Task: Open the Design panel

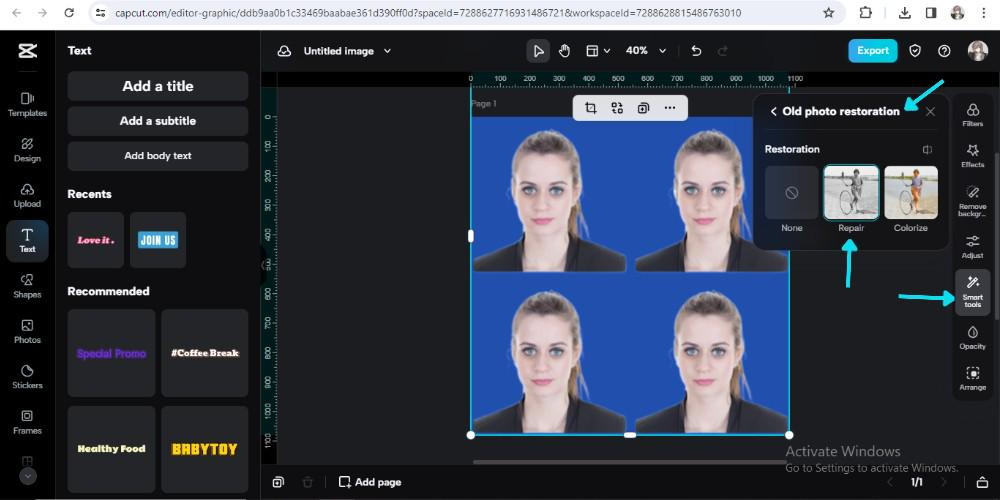Action: (x=27, y=150)
